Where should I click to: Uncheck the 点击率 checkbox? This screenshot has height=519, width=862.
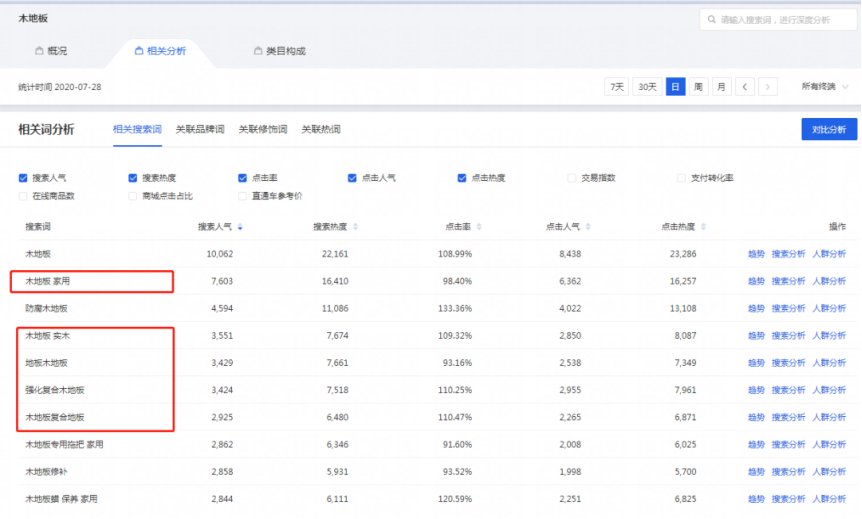[242, 178]
